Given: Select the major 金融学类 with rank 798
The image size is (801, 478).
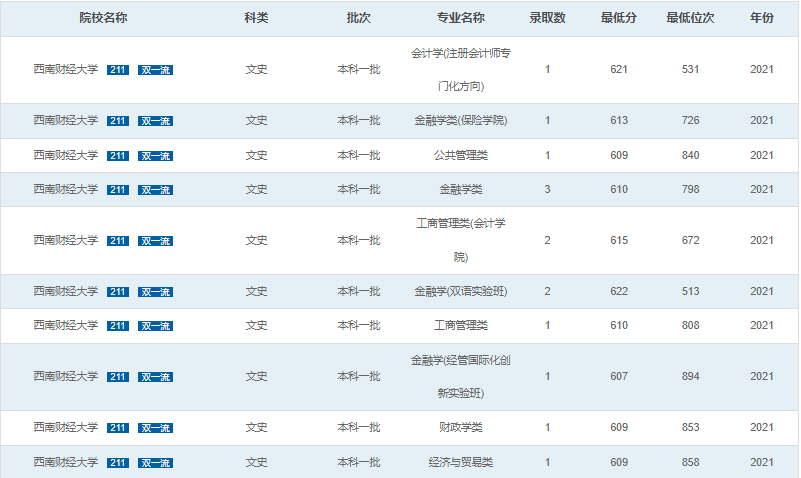Looking at the screenshot, I should (461, 189).
